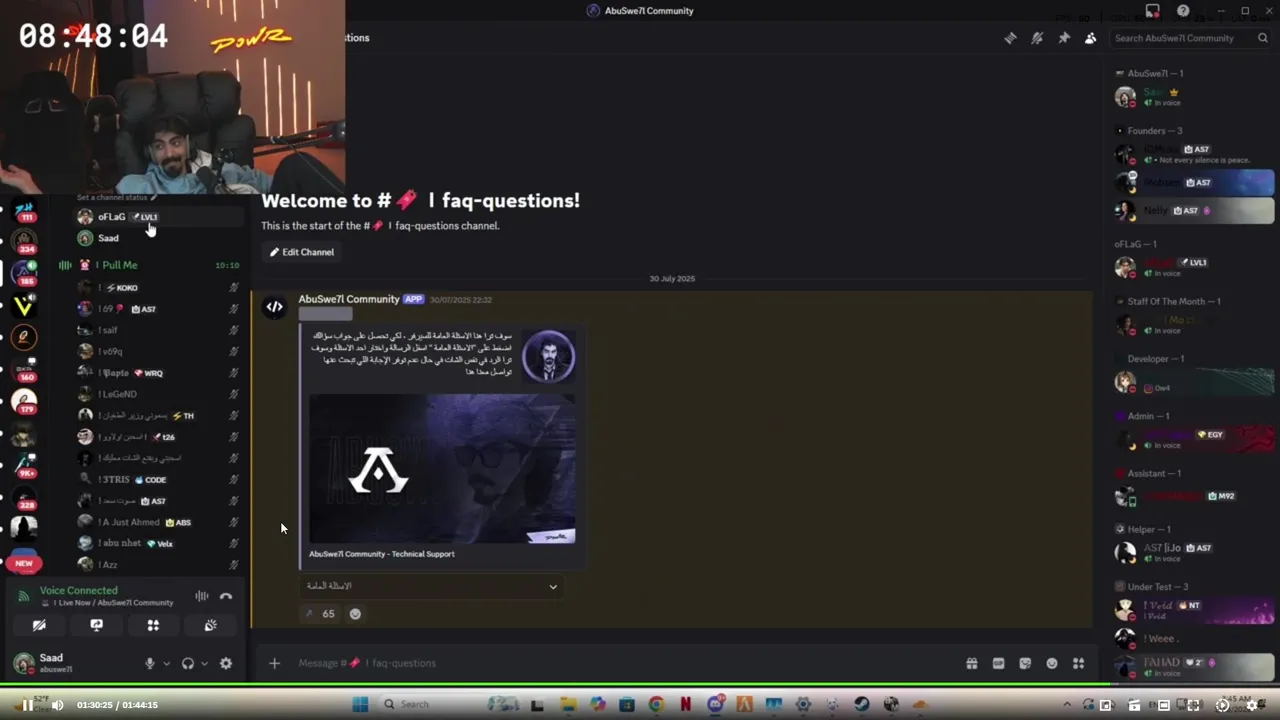Open User Settings gear

click(x=226, y=663)
